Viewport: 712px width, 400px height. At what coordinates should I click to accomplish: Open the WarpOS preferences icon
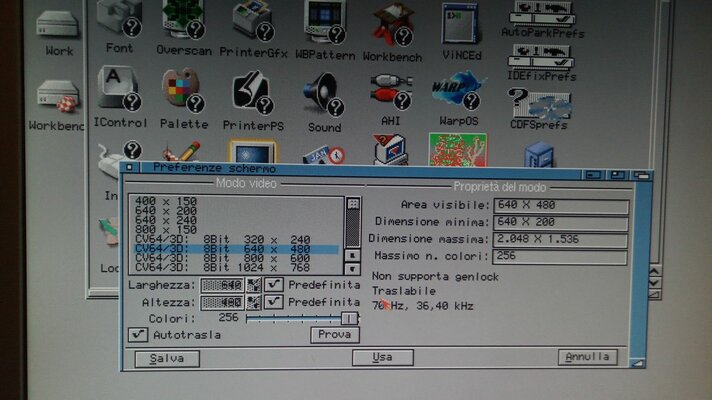[457, 91]
